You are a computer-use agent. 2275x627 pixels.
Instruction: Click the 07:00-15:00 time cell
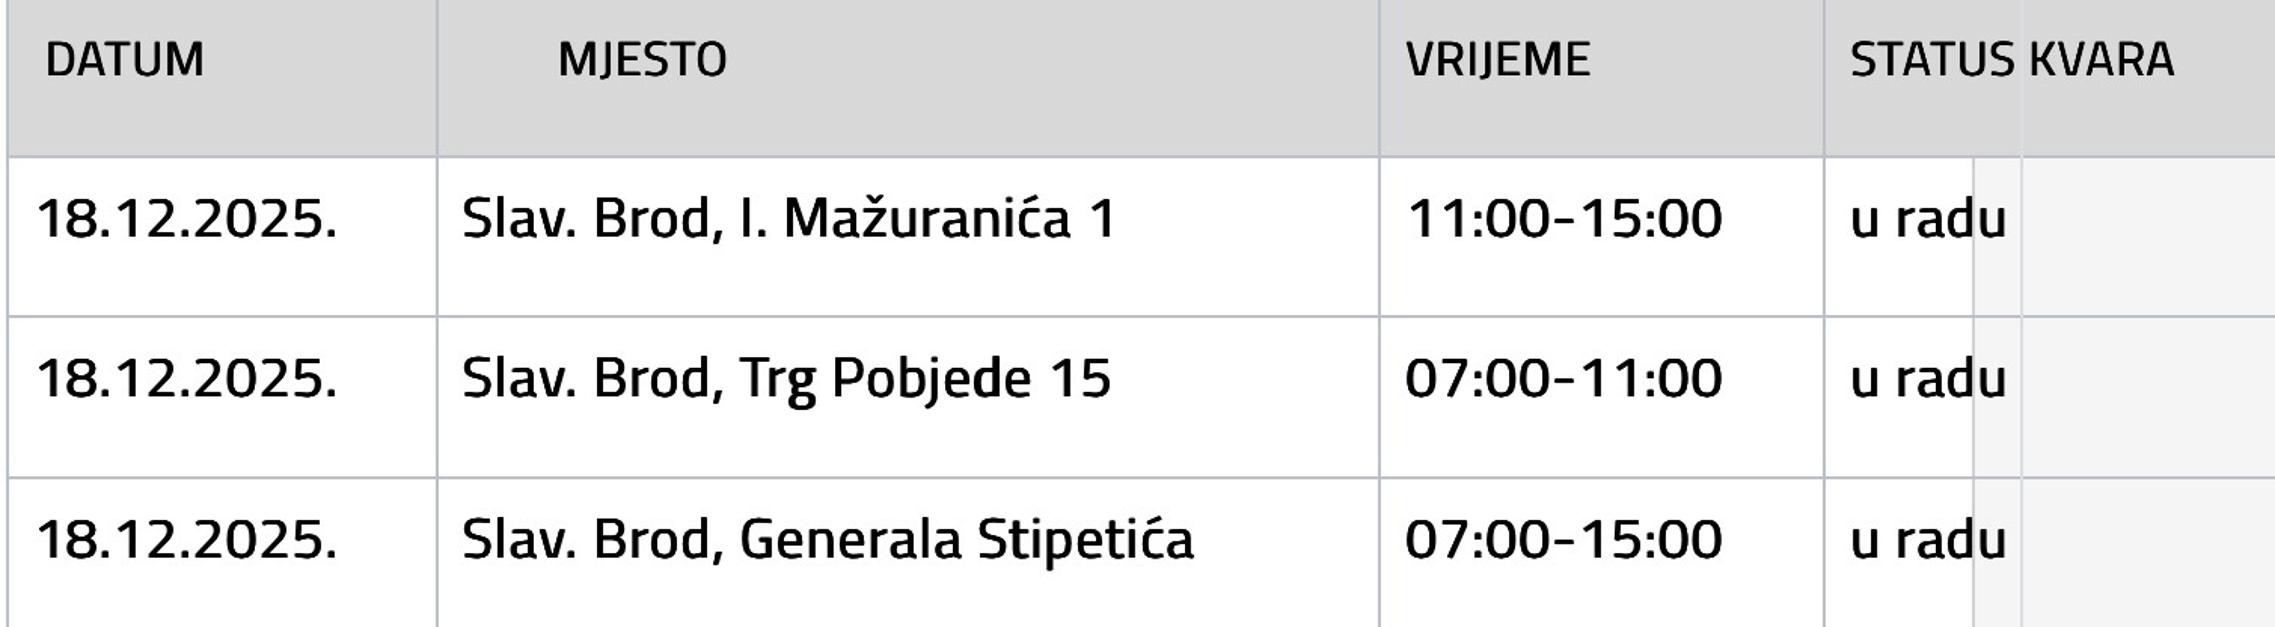[x=1563, y=540]
